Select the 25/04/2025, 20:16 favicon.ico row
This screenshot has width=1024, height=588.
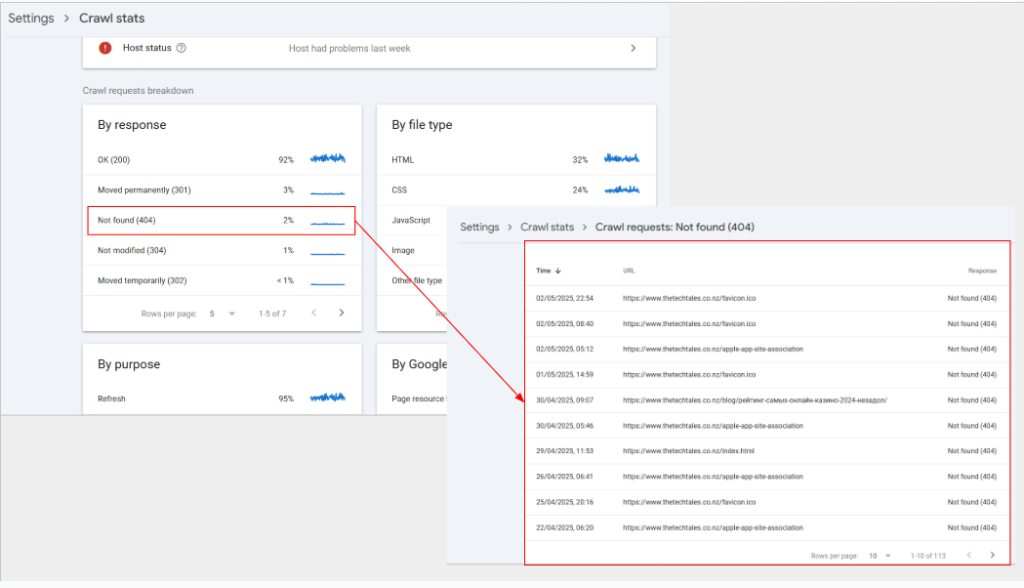(x=767, y=502)
